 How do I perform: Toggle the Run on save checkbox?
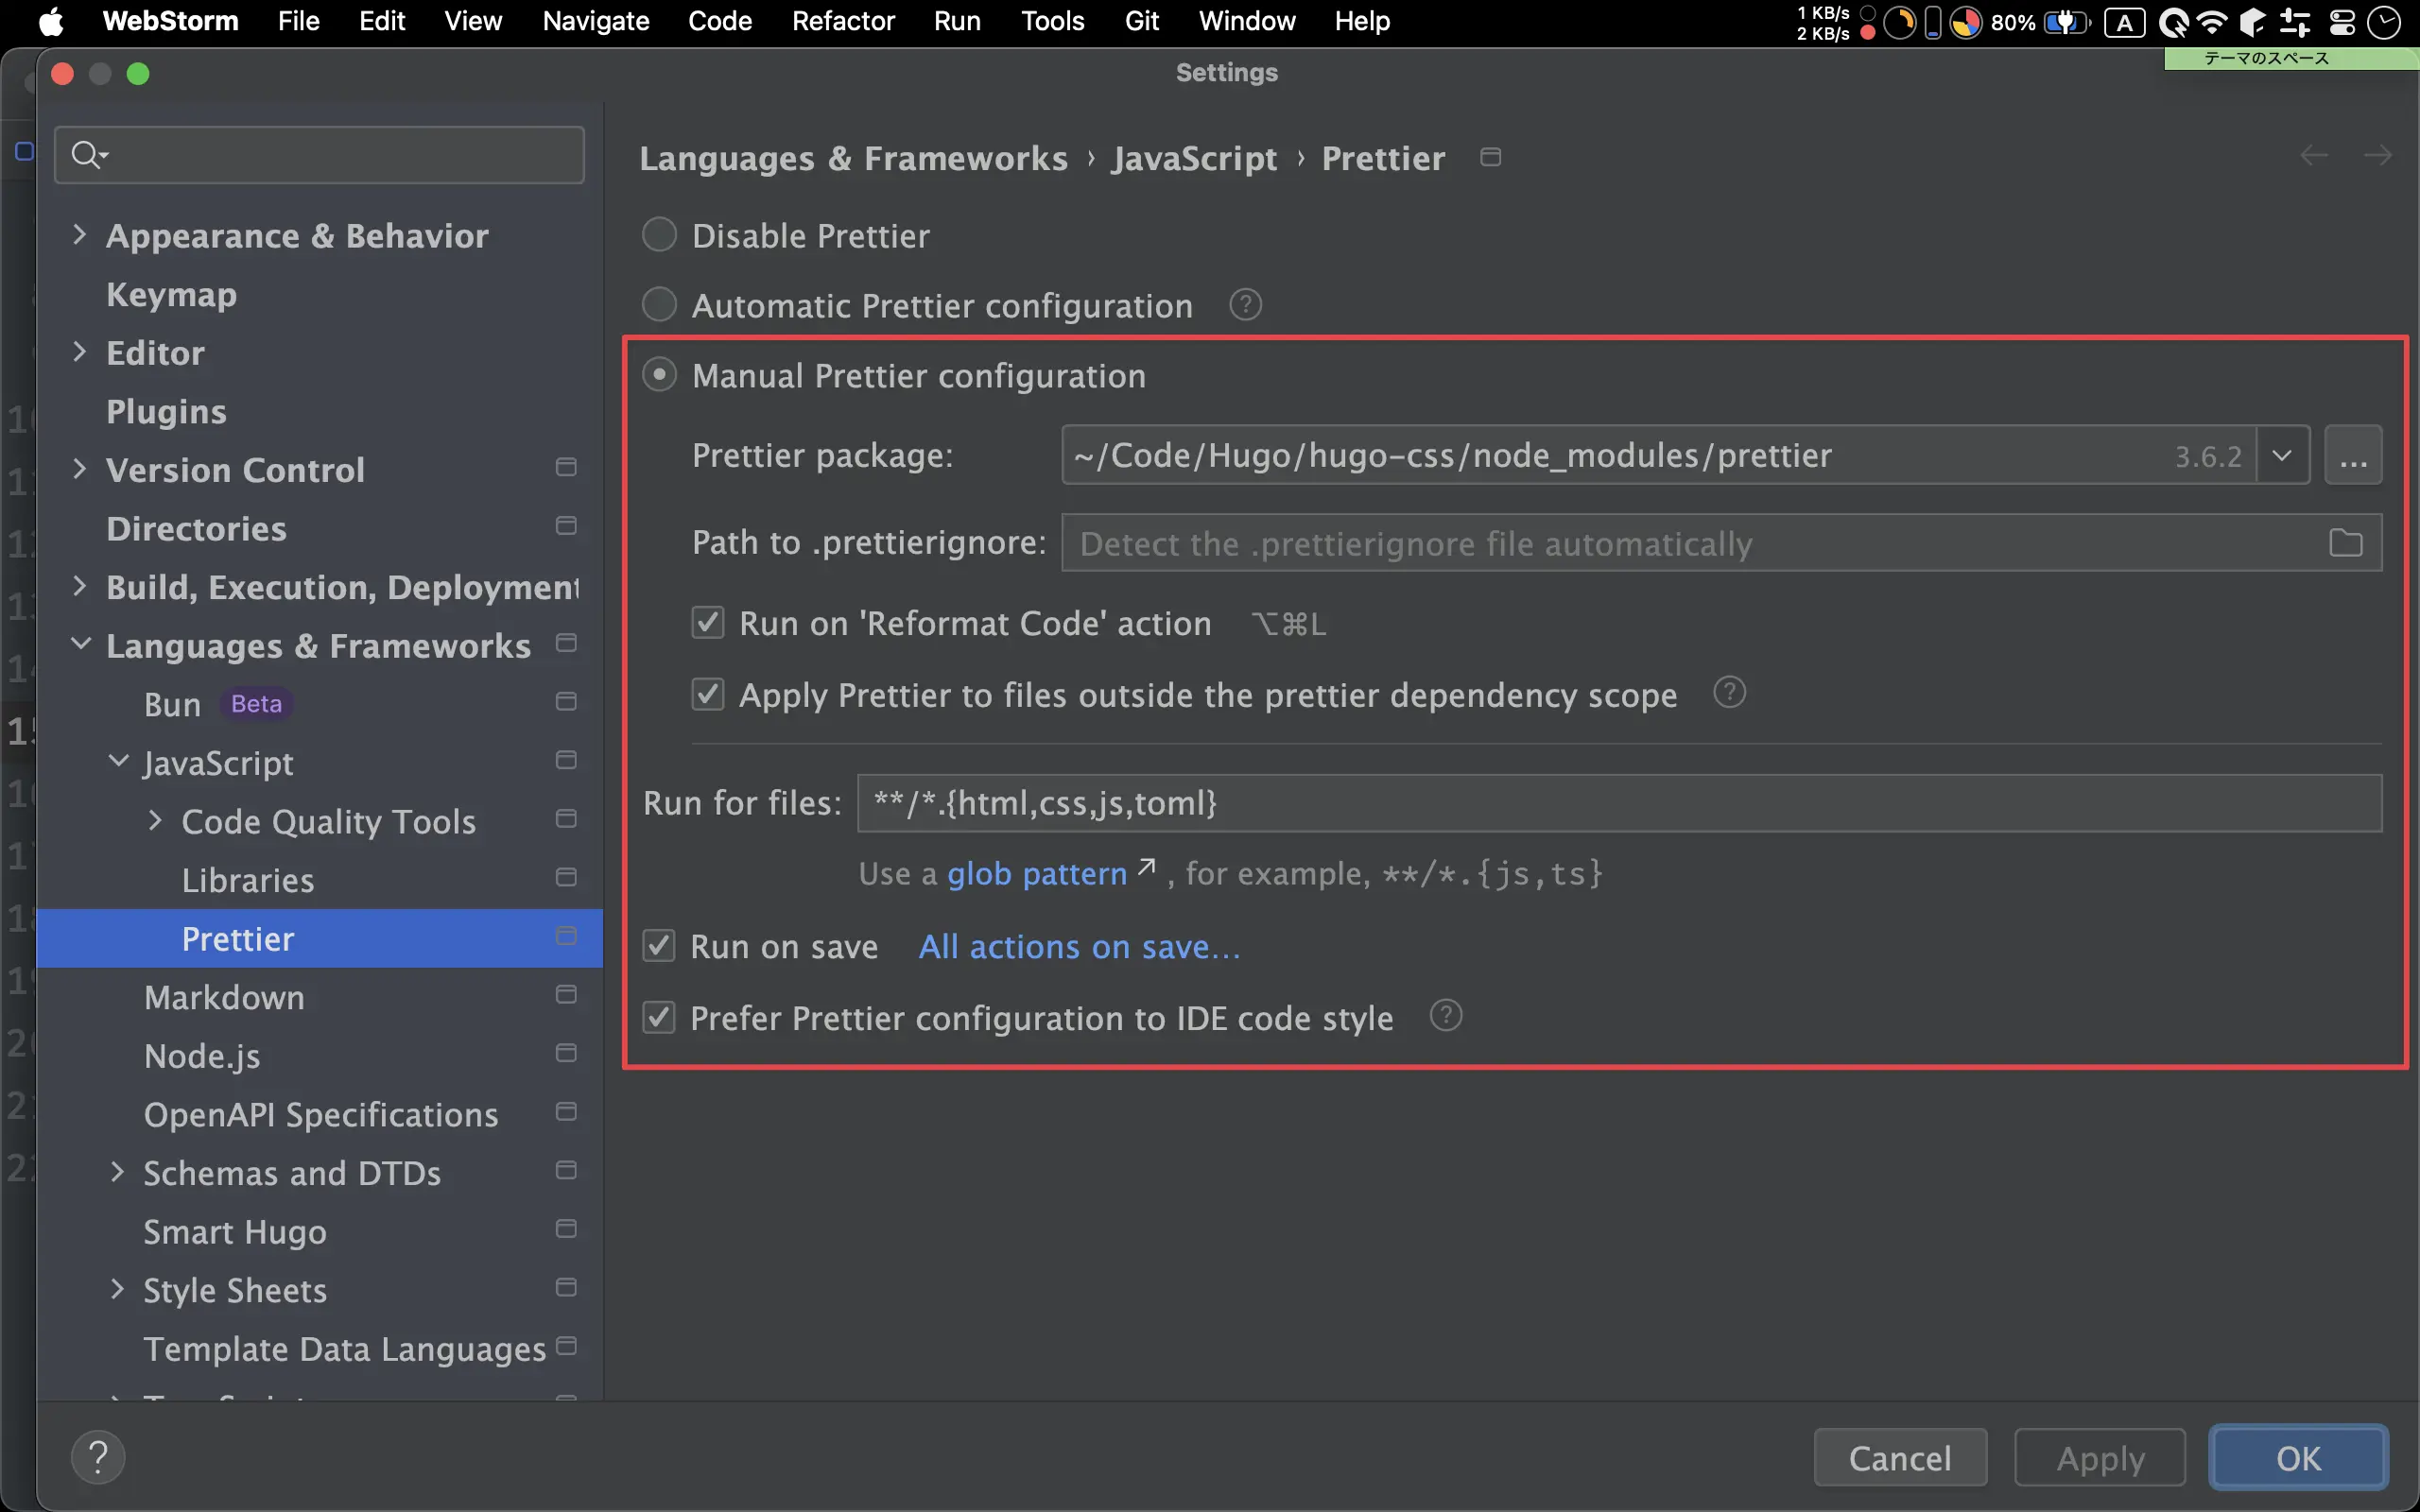click(659, 946)
